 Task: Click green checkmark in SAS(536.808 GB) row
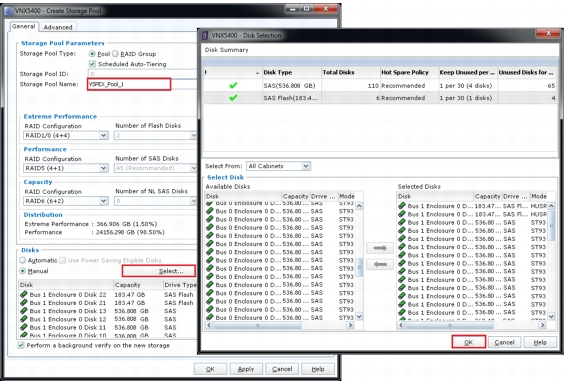tap(233, 85)
